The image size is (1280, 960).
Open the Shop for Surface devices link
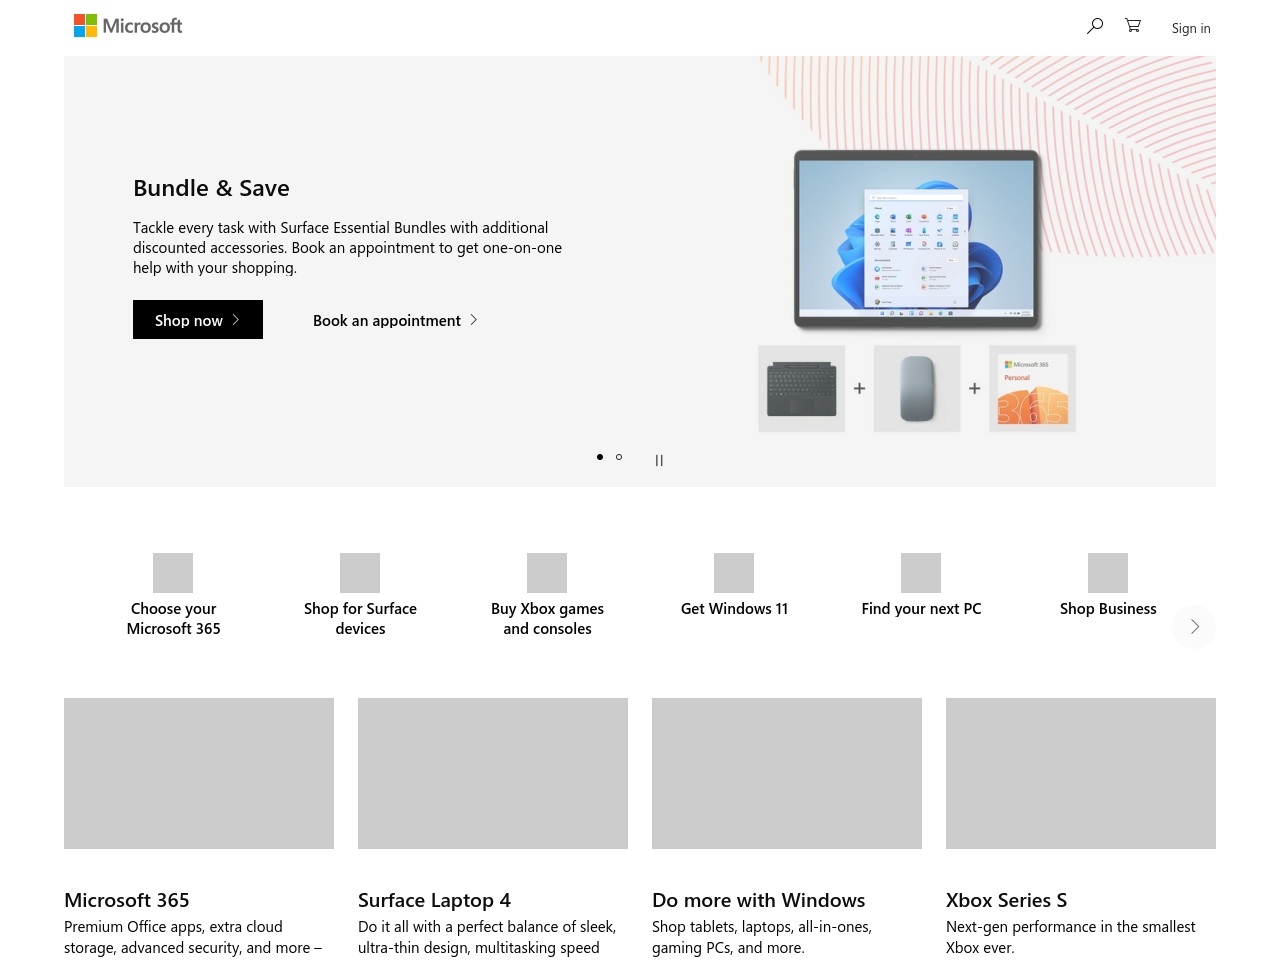(360, 618)
